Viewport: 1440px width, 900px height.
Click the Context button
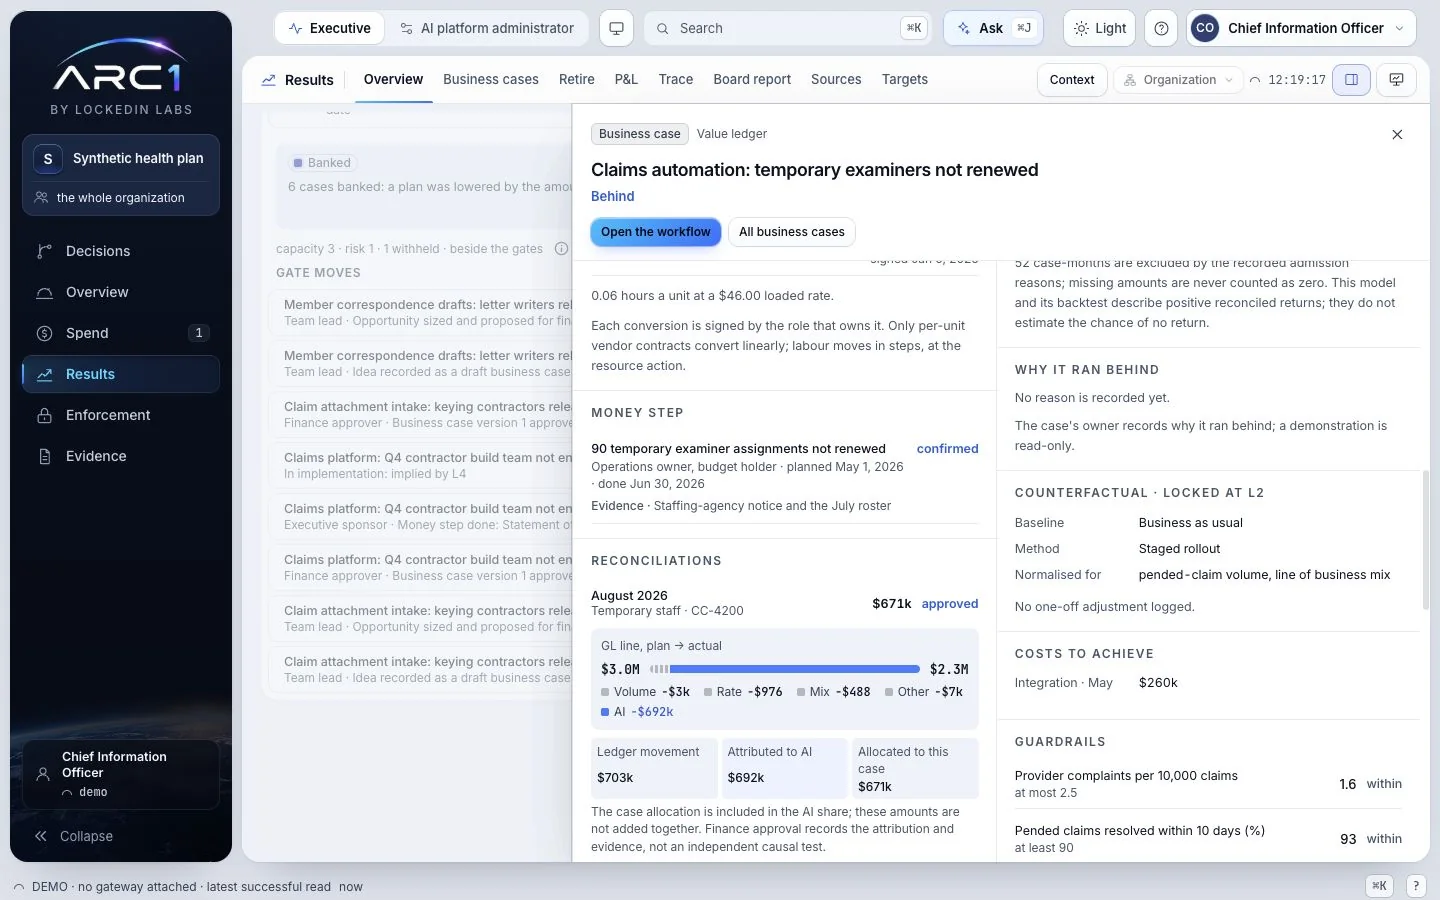(x=1072, y=80)
